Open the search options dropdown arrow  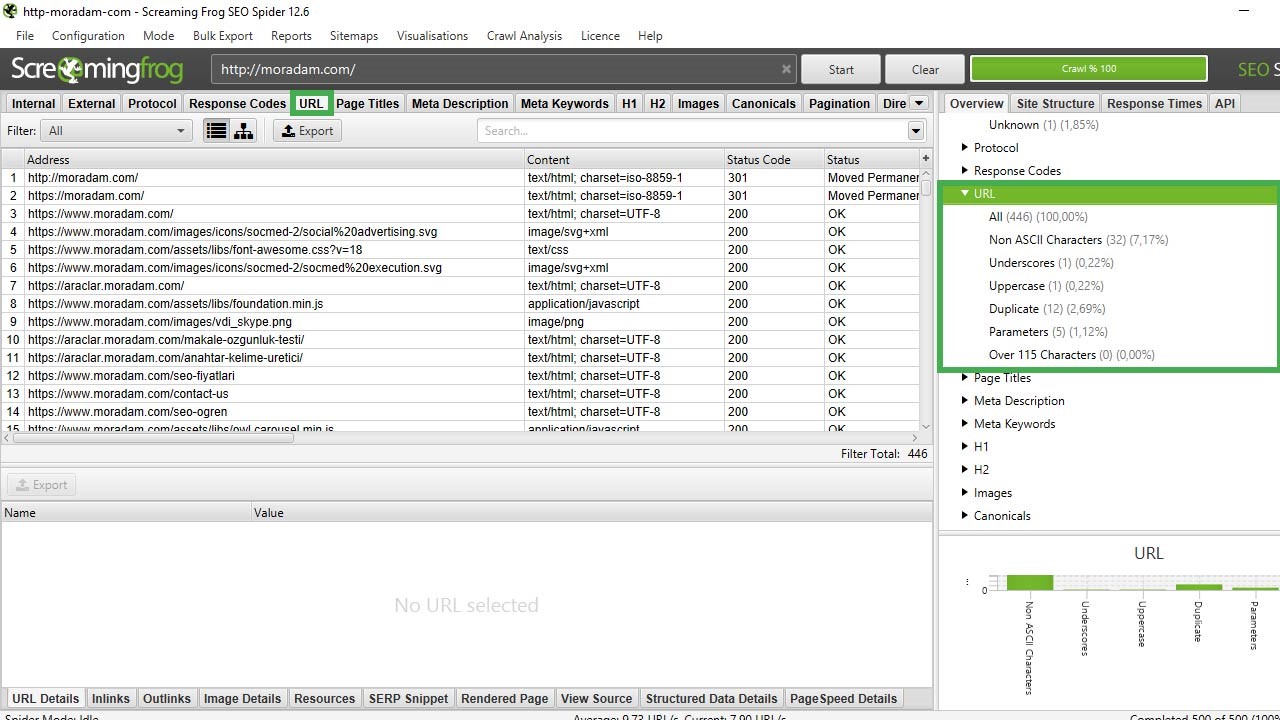[x=916, y=131]
